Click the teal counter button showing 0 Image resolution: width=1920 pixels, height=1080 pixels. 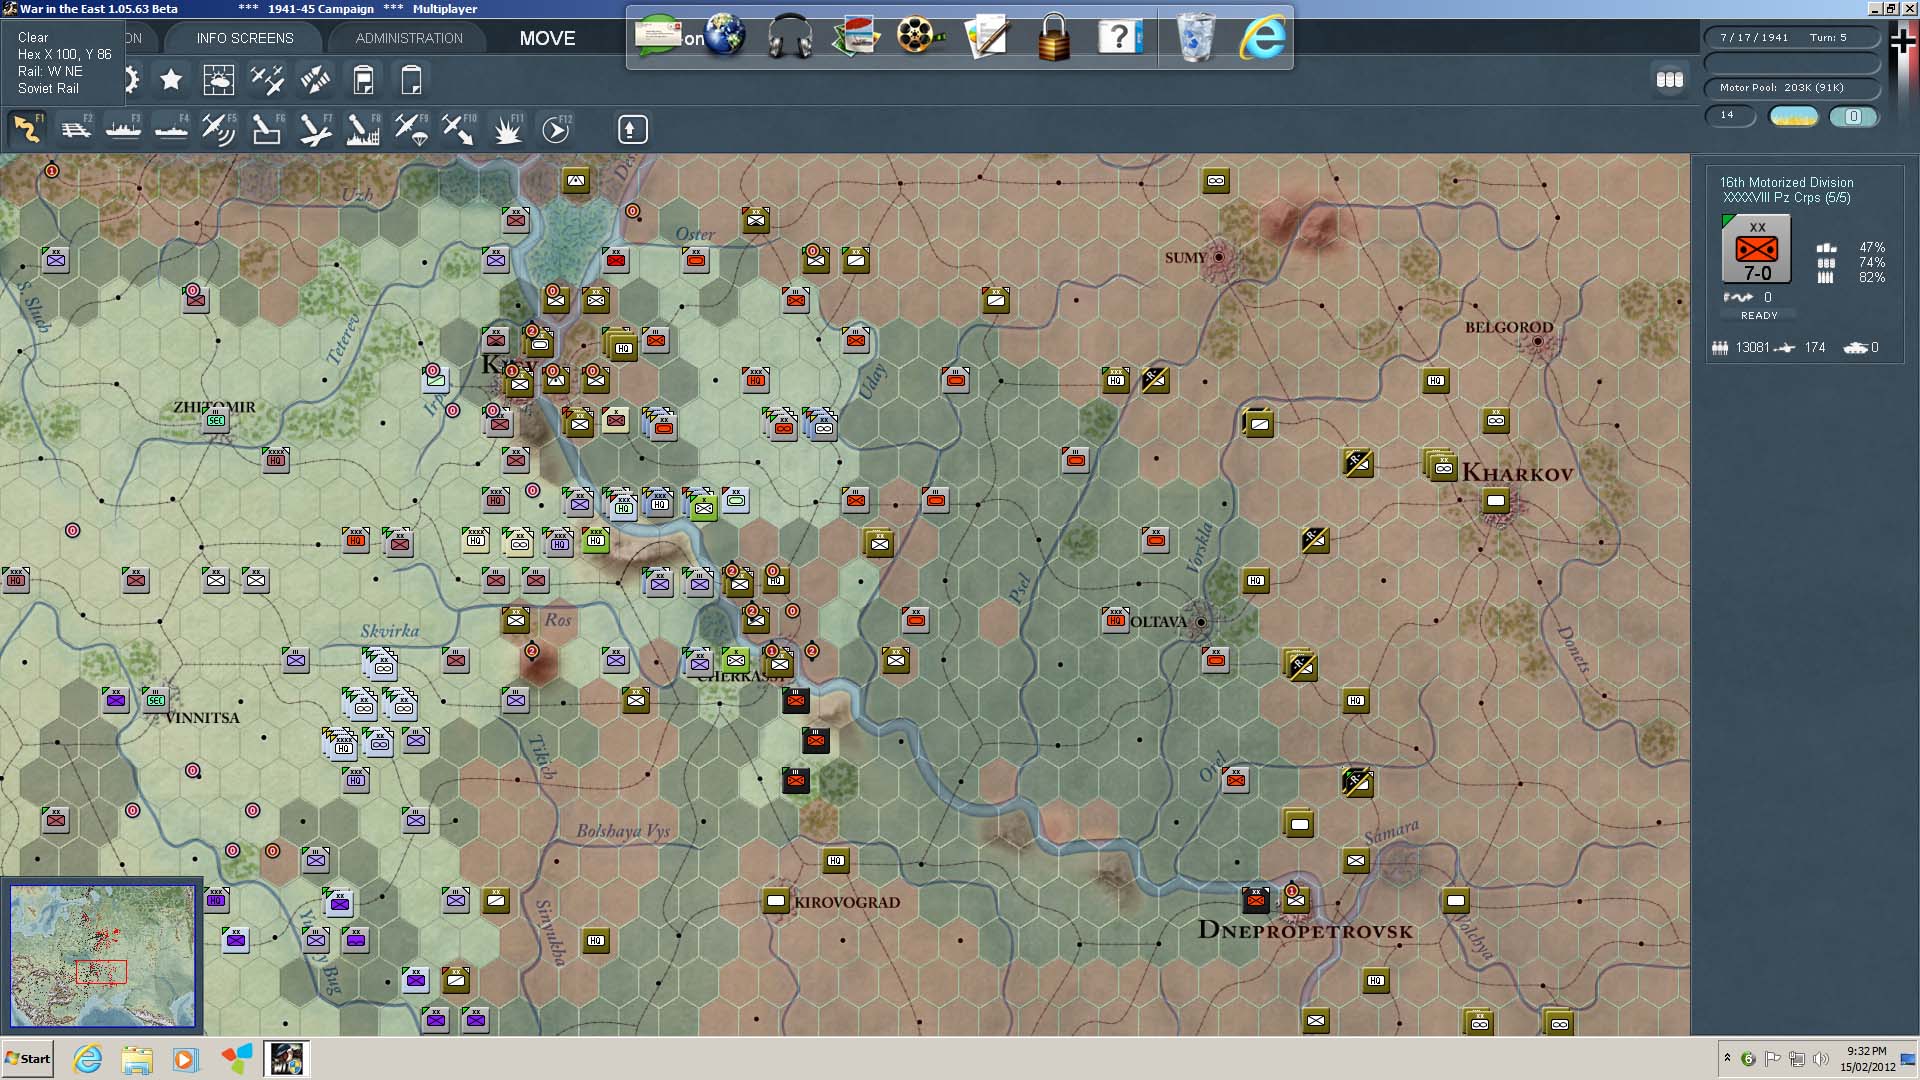pos(1853,116)
